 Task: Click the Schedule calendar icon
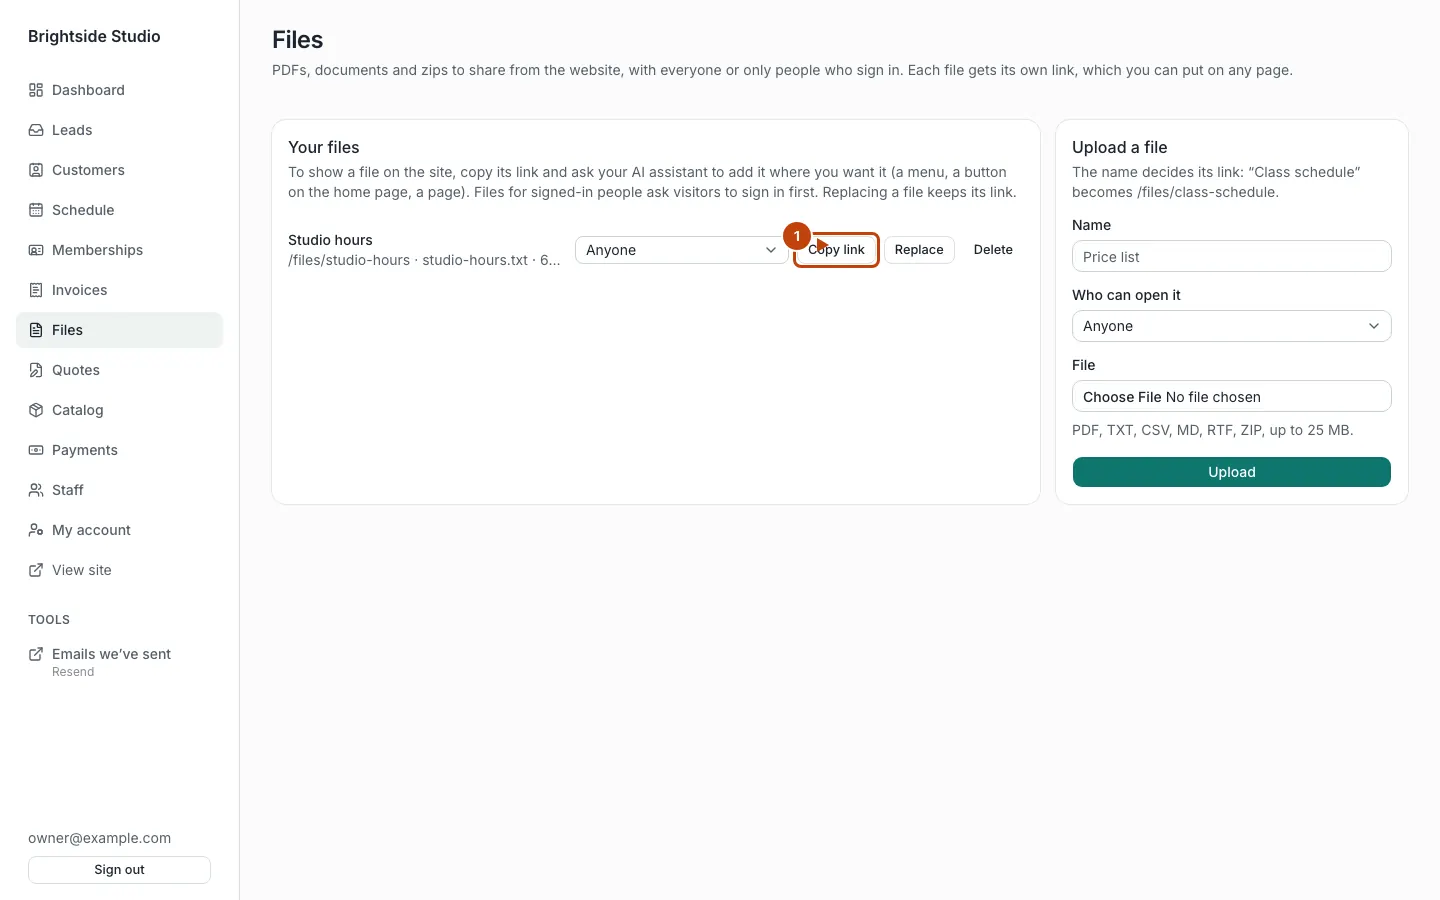point(36,210)
